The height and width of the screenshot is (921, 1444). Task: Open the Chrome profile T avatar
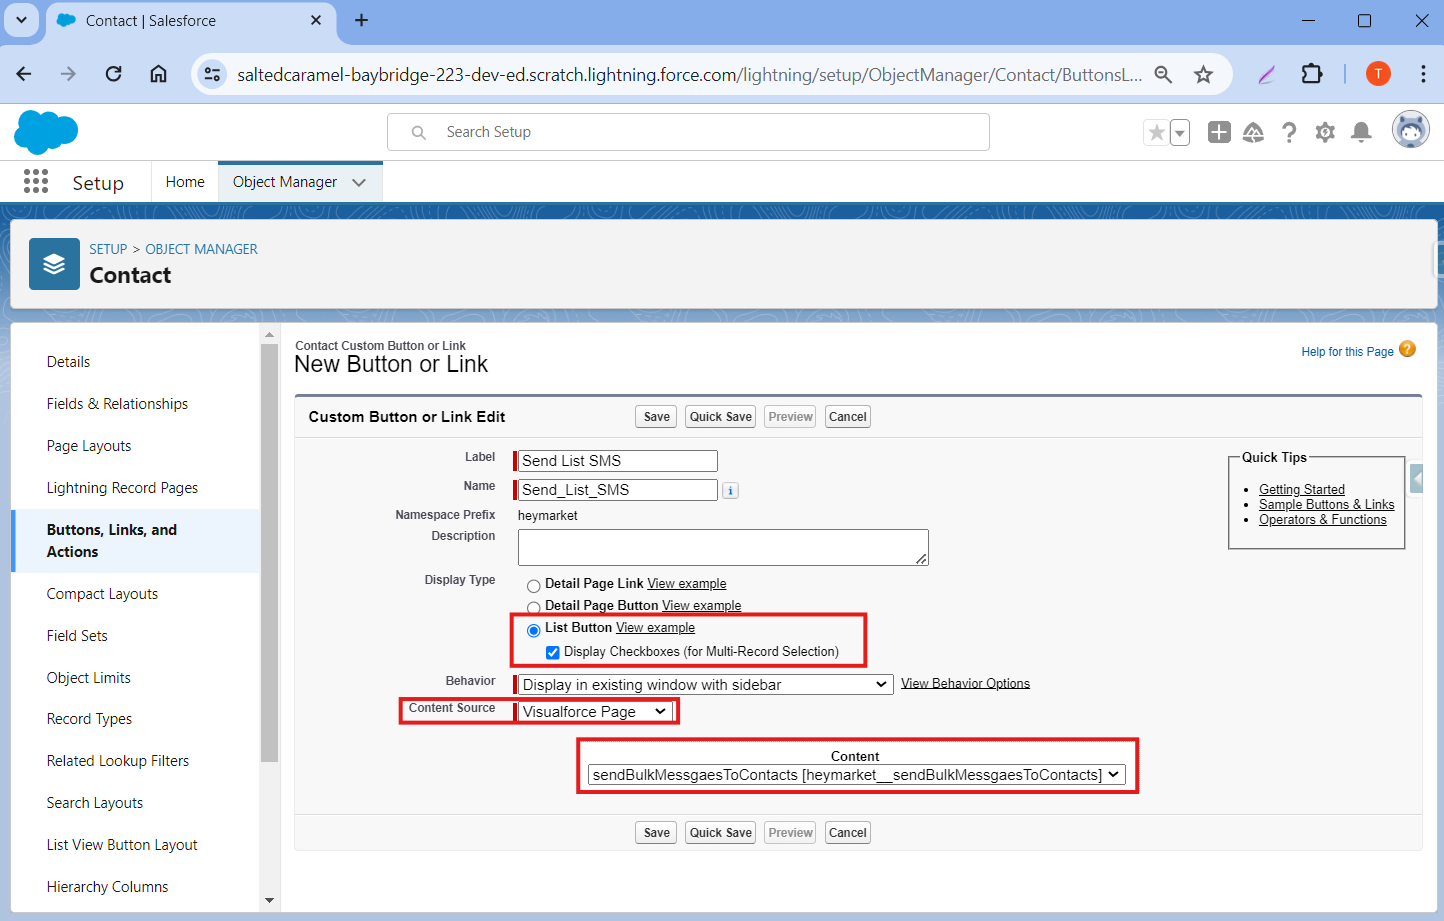(1378, 73)
